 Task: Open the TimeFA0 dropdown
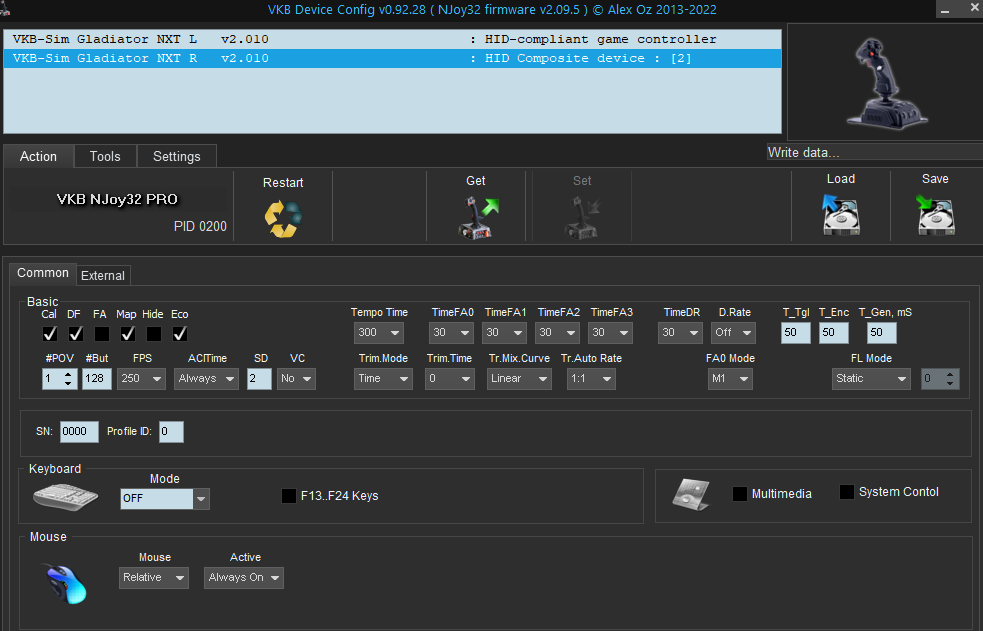(451, 333)
